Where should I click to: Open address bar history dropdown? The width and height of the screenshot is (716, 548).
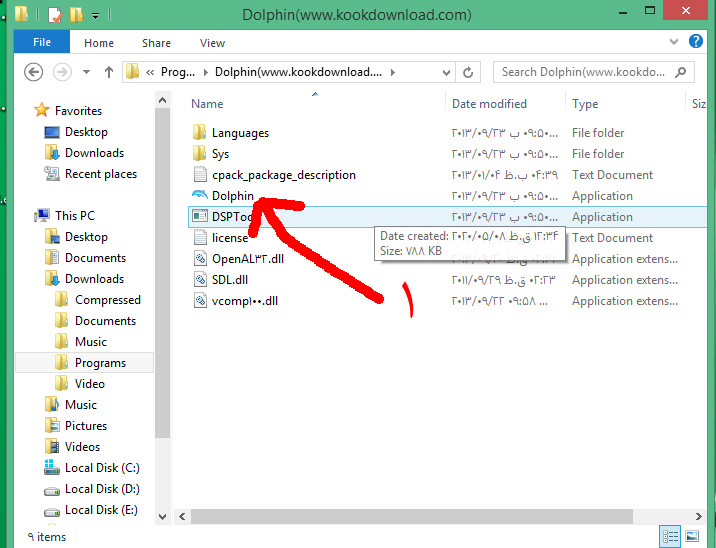tap(446, 72)
